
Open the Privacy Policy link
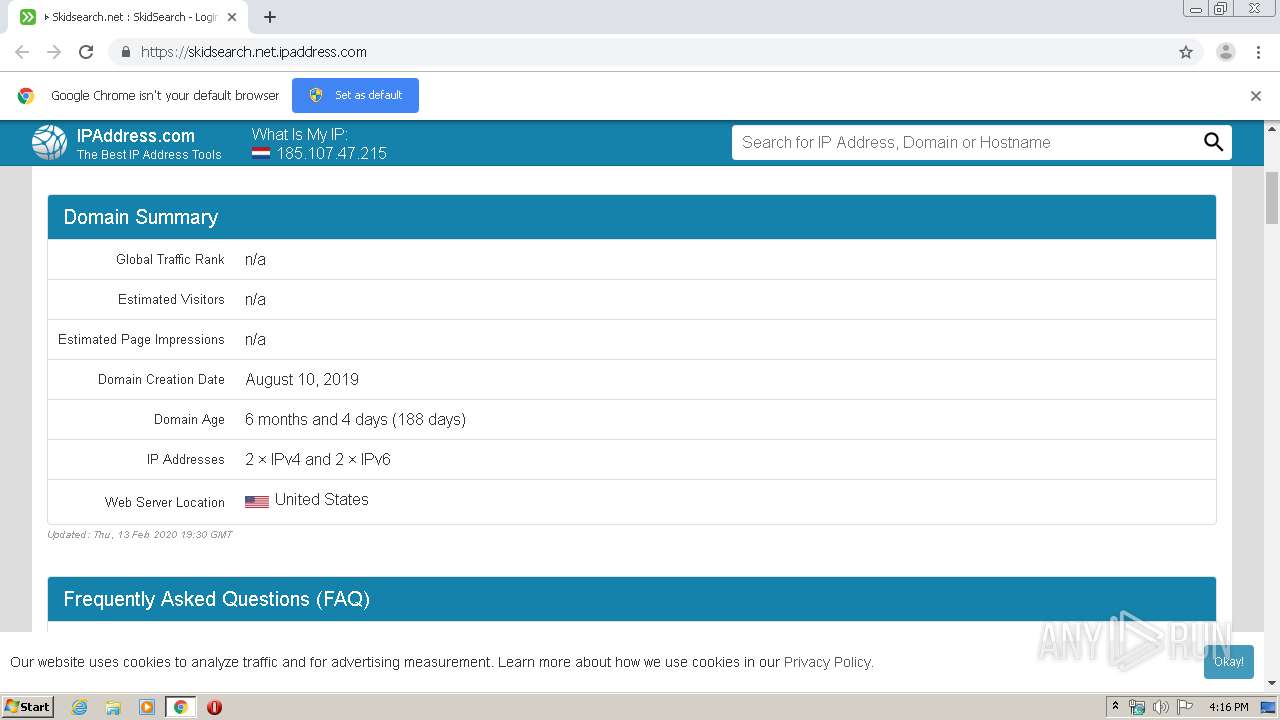coord(827,662)
